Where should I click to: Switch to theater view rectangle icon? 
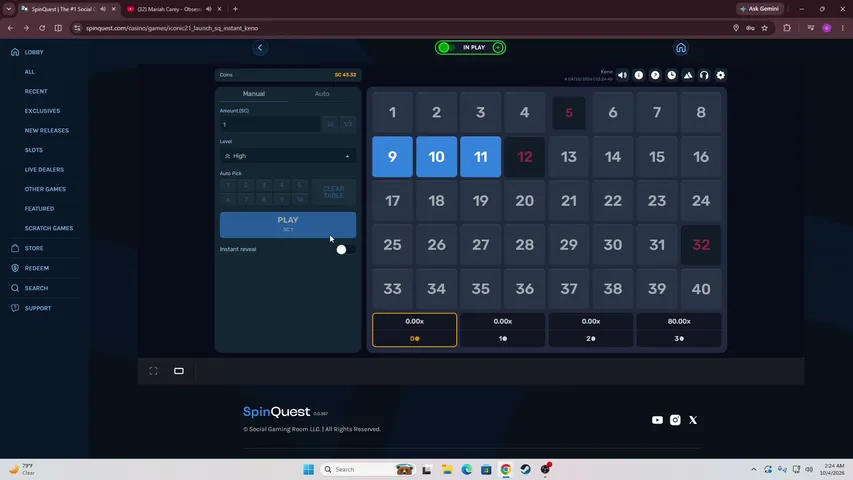(x=178, y=371)
